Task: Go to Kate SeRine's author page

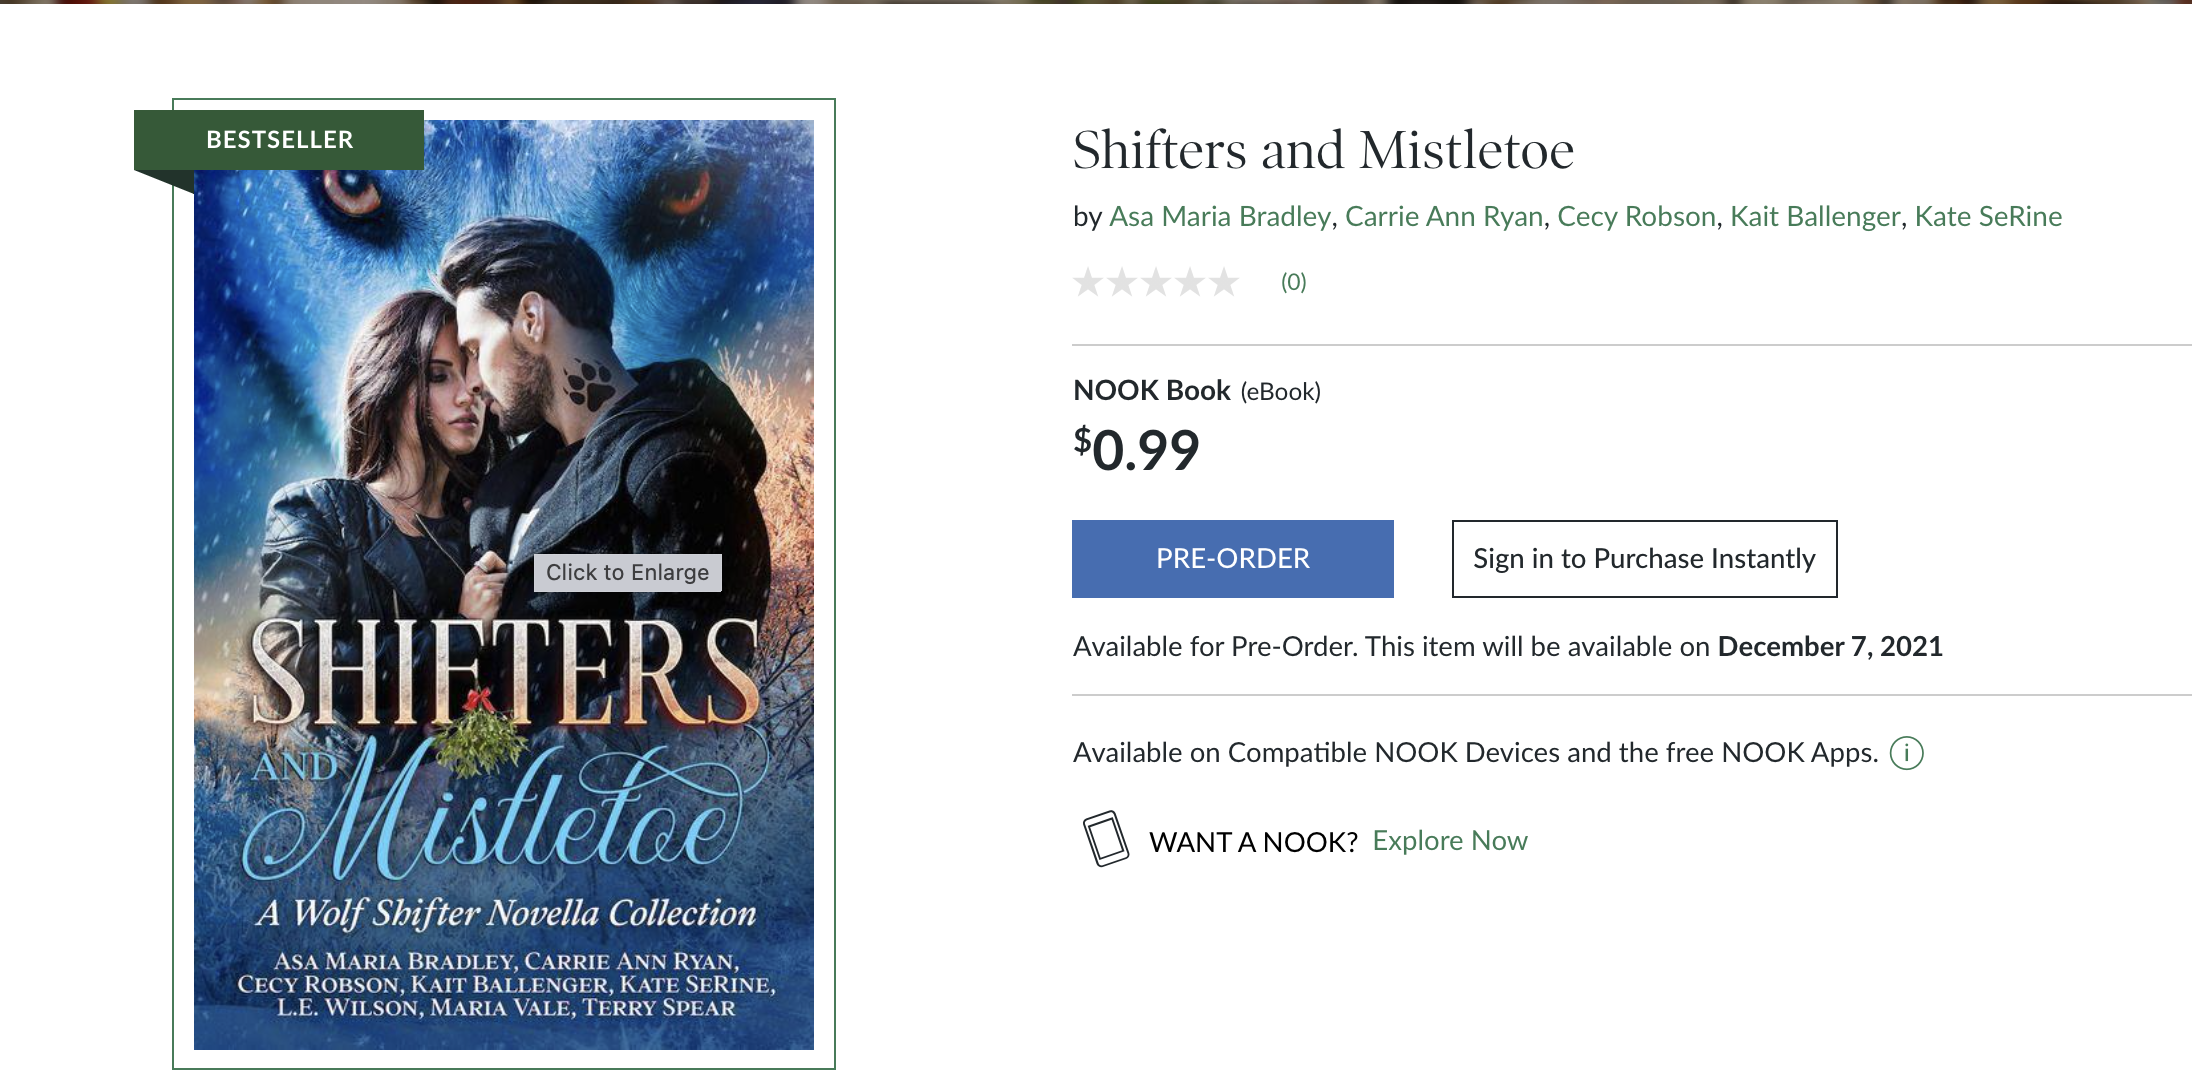Action: (1988, 217)
